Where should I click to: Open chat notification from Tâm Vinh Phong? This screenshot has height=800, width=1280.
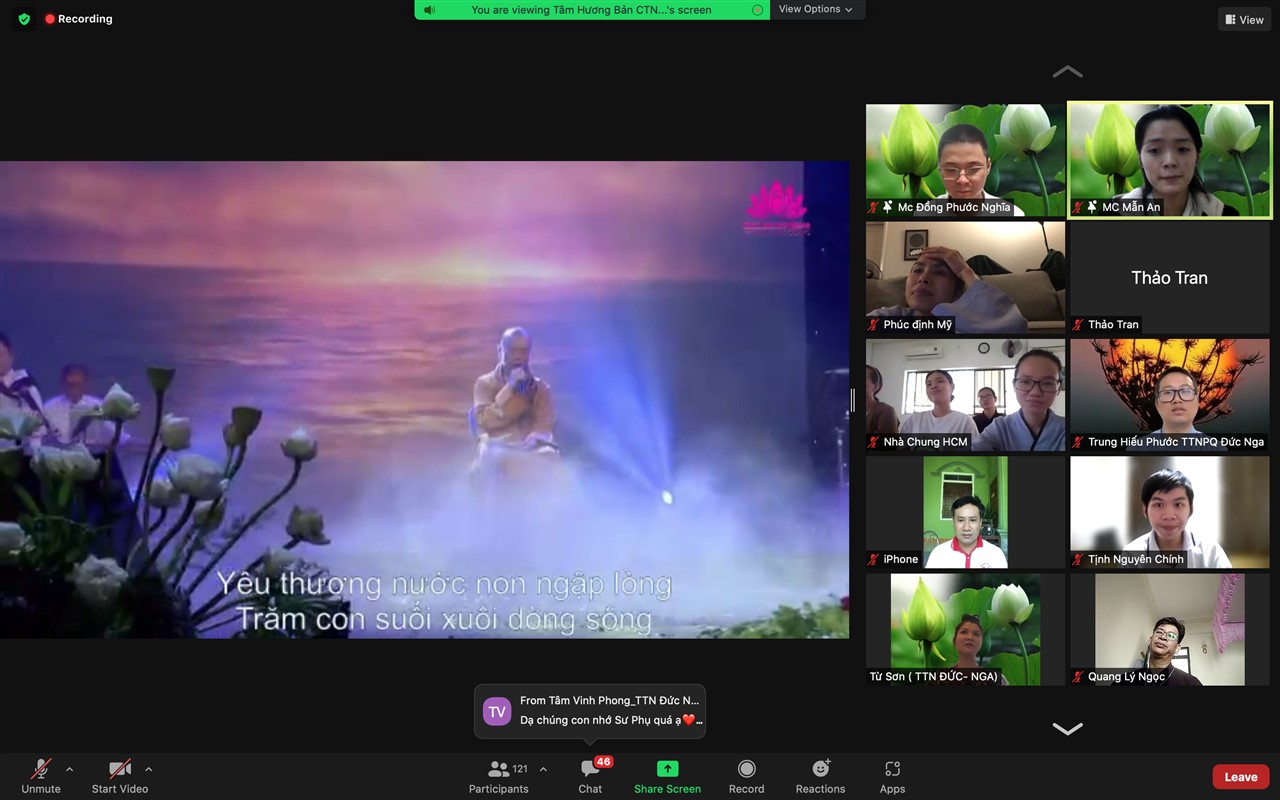click(590, 711)
